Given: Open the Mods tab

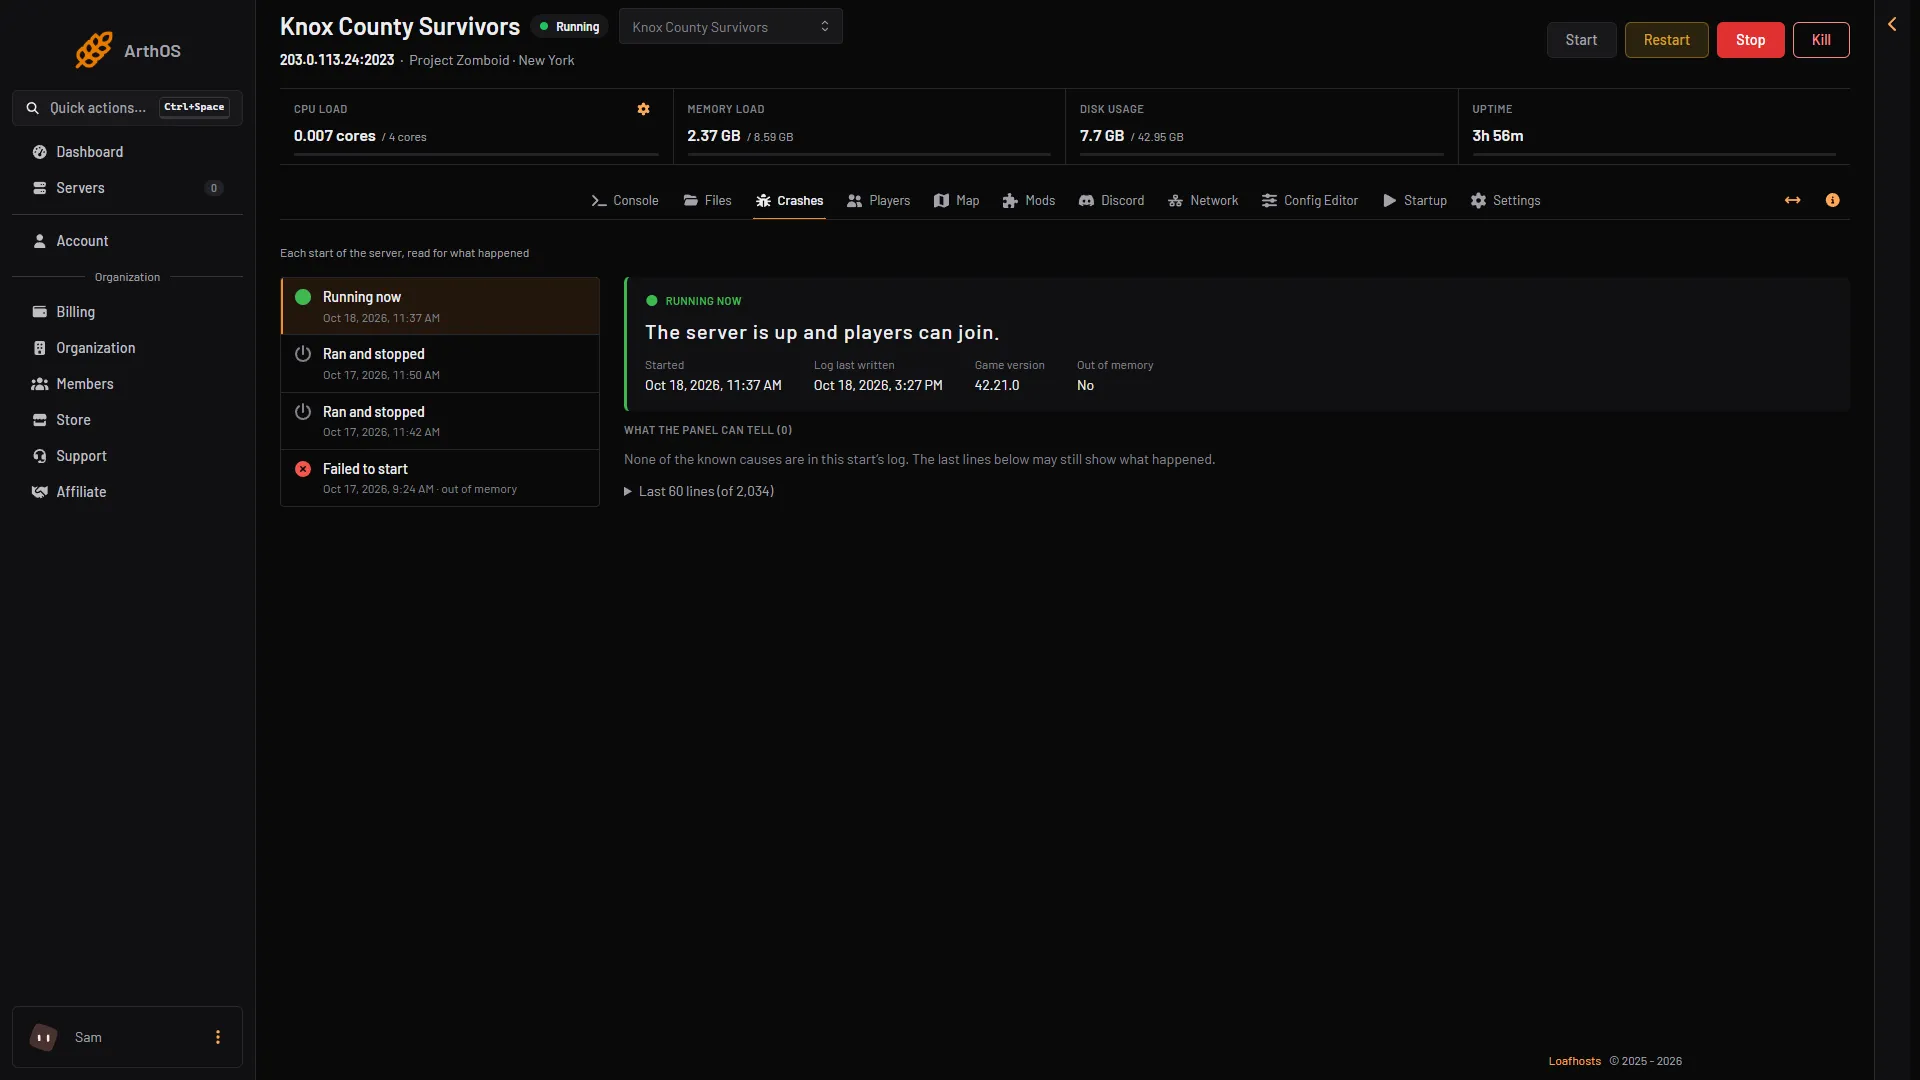Looking at the screenshot, I should (x=1028, y=200).
